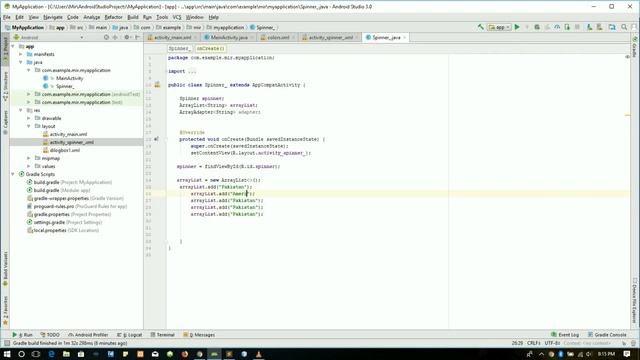
Task: Open the Build menu
Action: tap(133, 17)
